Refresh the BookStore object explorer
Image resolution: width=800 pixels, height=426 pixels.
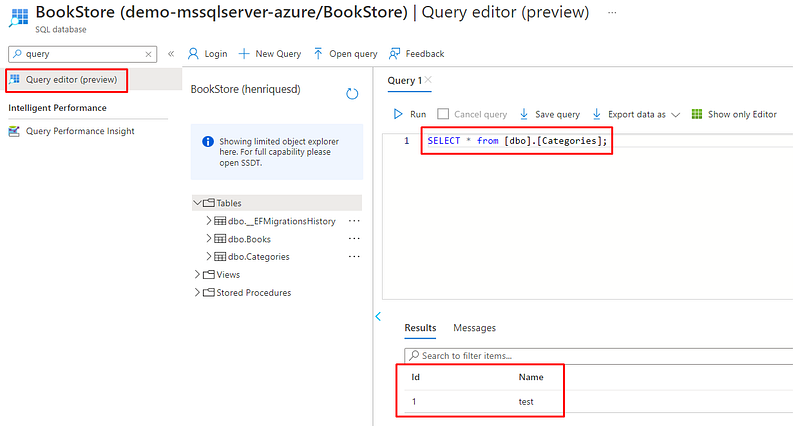pyautogui.click(x=352, y=94)
